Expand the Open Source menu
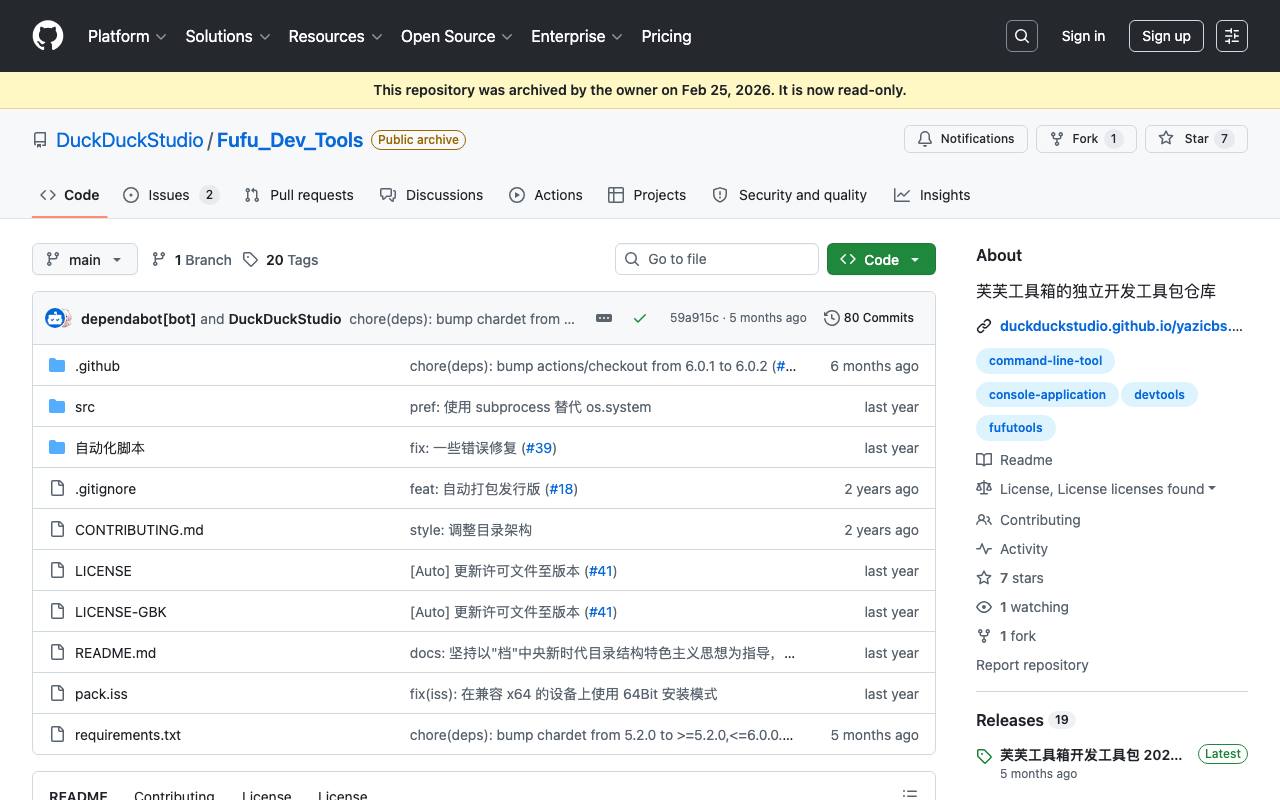The image size is (1280, 800). point(457,36)
